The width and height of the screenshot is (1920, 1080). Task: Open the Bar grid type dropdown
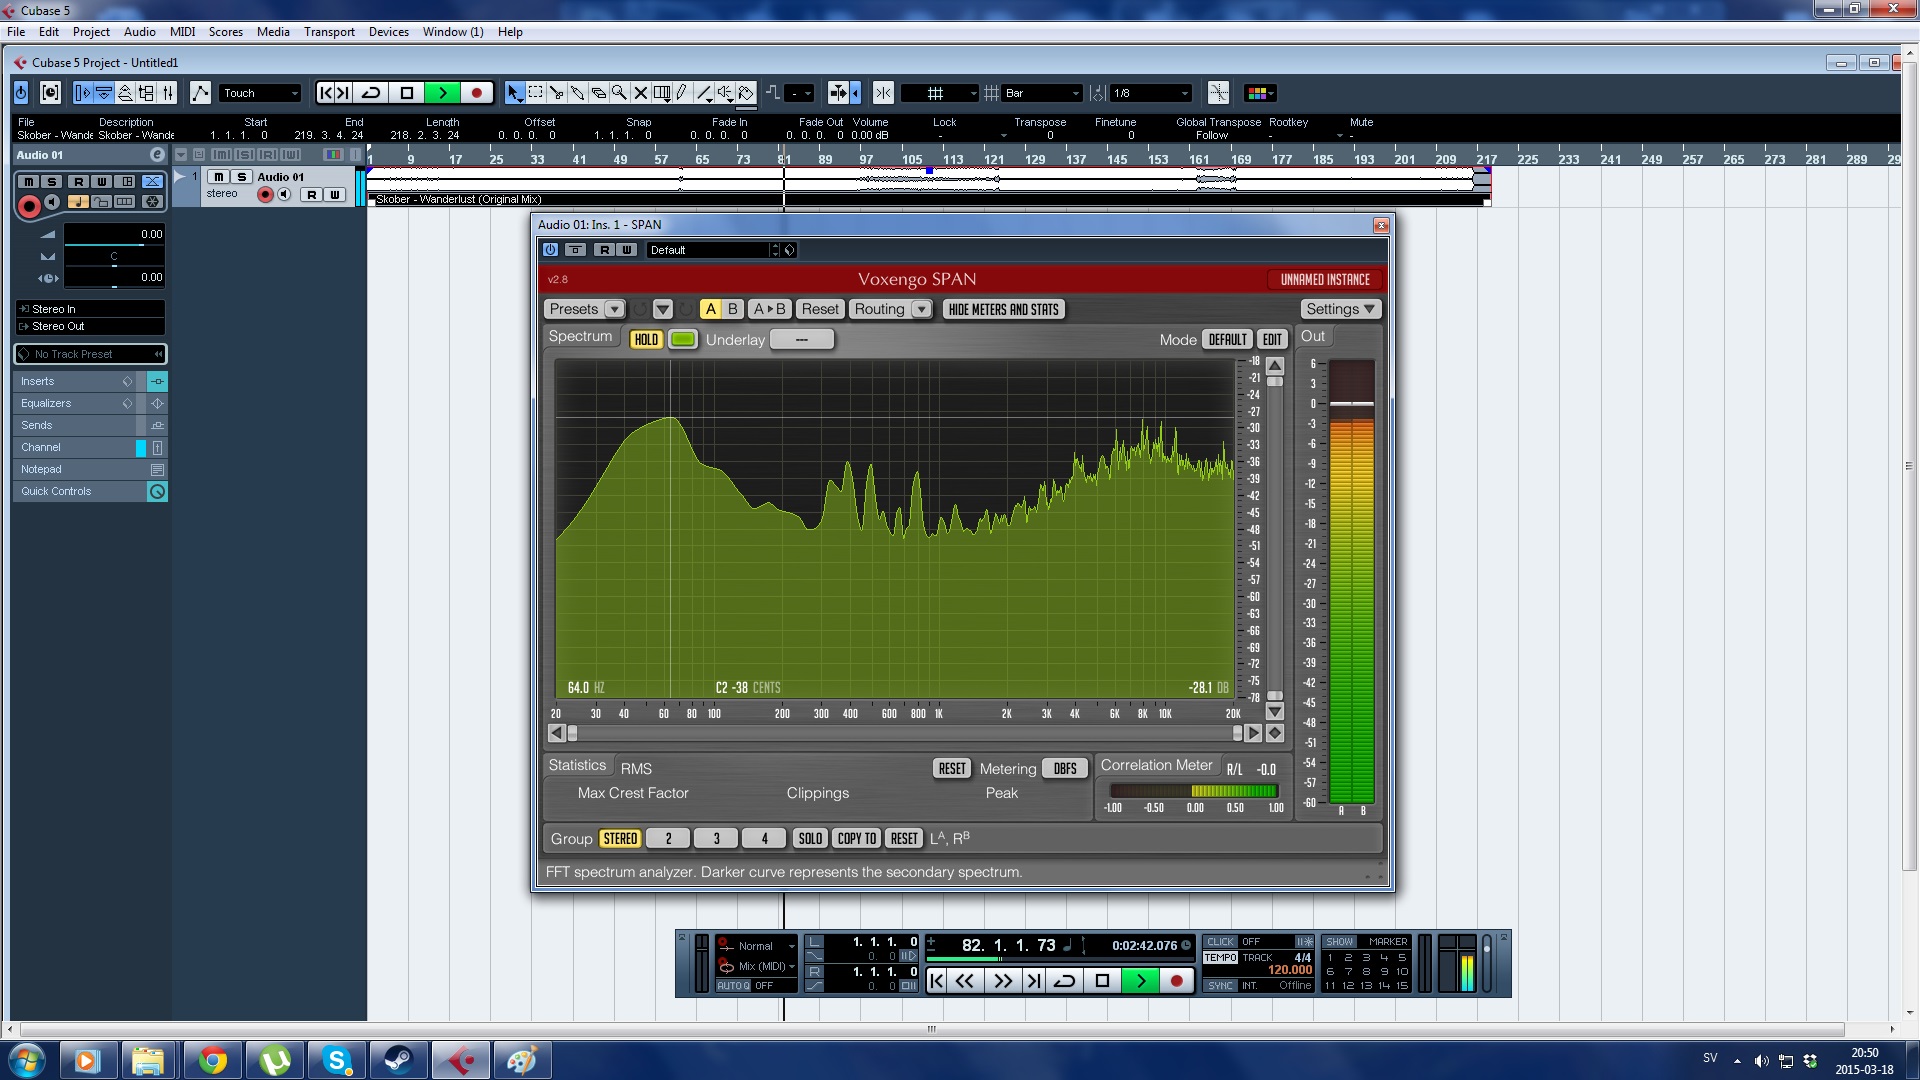(1043, 93)
